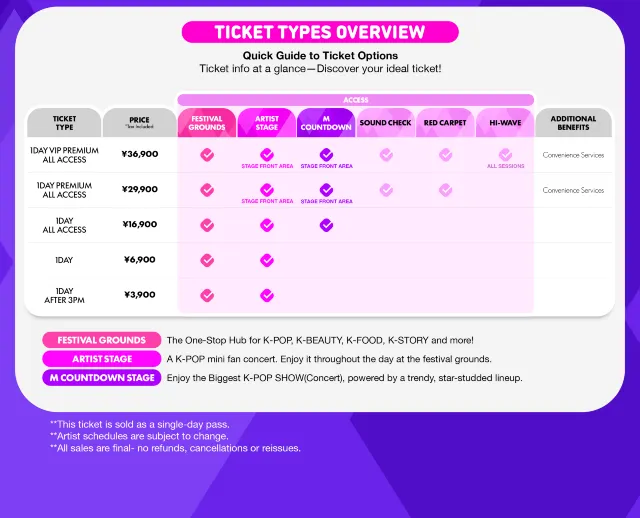
Task: Click the 1DAY VIP Premium Festival Grounds checkmark
Action: pos(207,155)
